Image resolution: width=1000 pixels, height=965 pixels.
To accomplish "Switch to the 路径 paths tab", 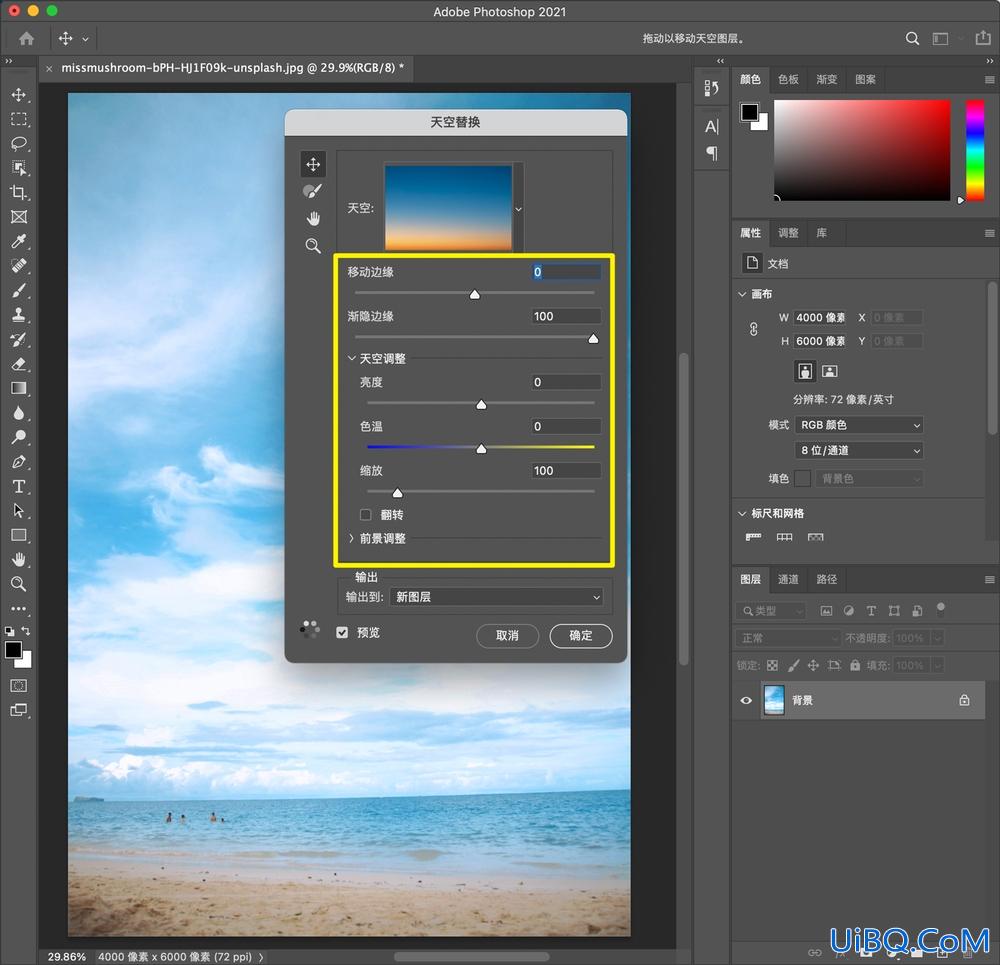I will [827, 579].
